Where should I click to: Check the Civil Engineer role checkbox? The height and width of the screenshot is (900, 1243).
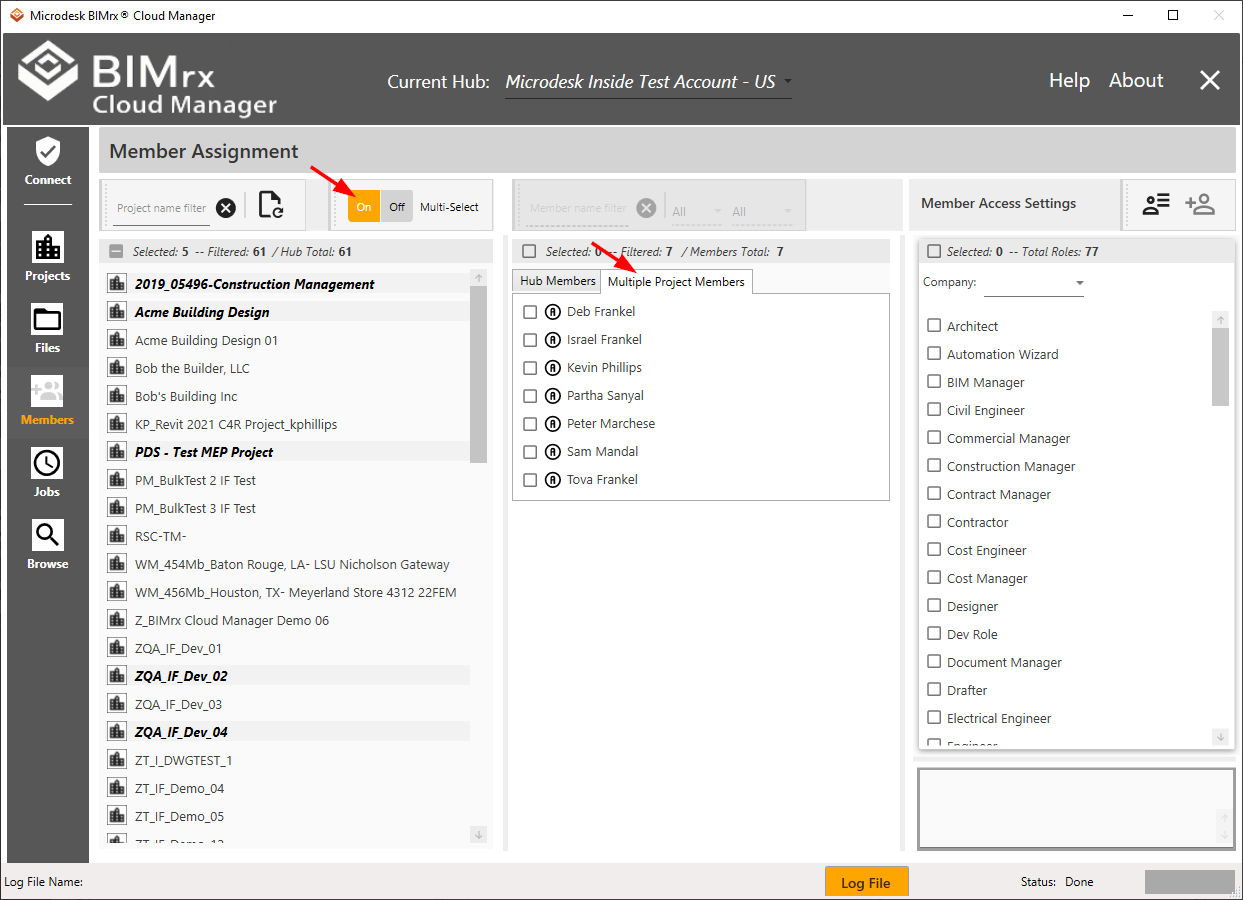tap(934, 410)
